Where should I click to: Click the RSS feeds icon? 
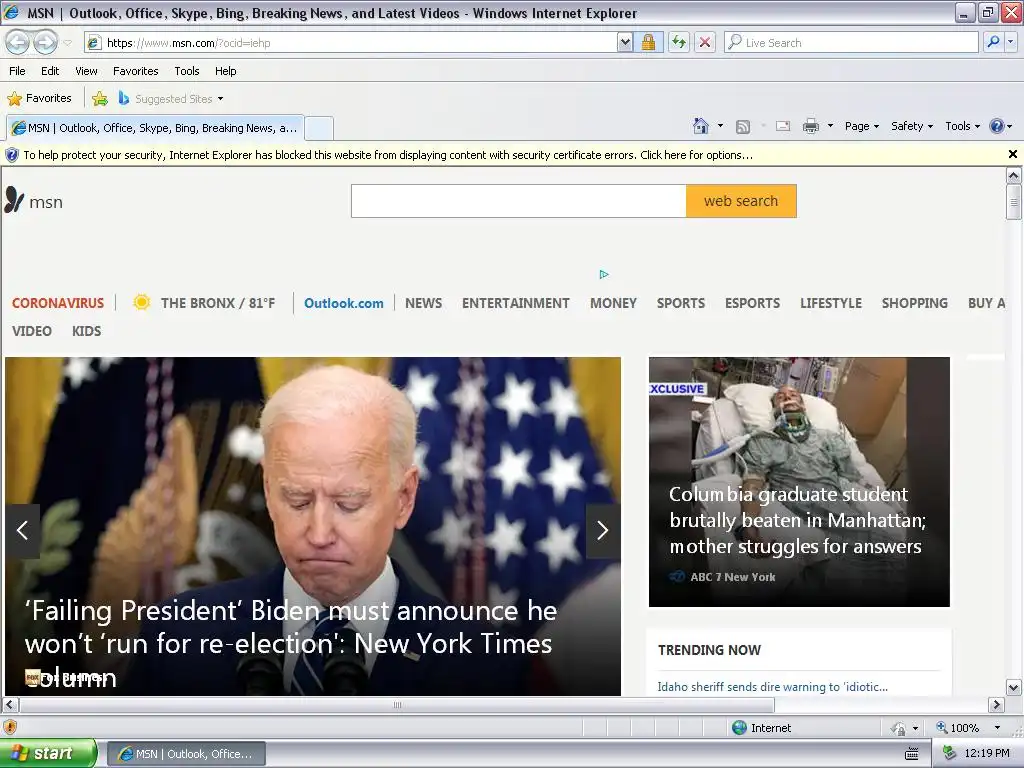pos(743,127)
